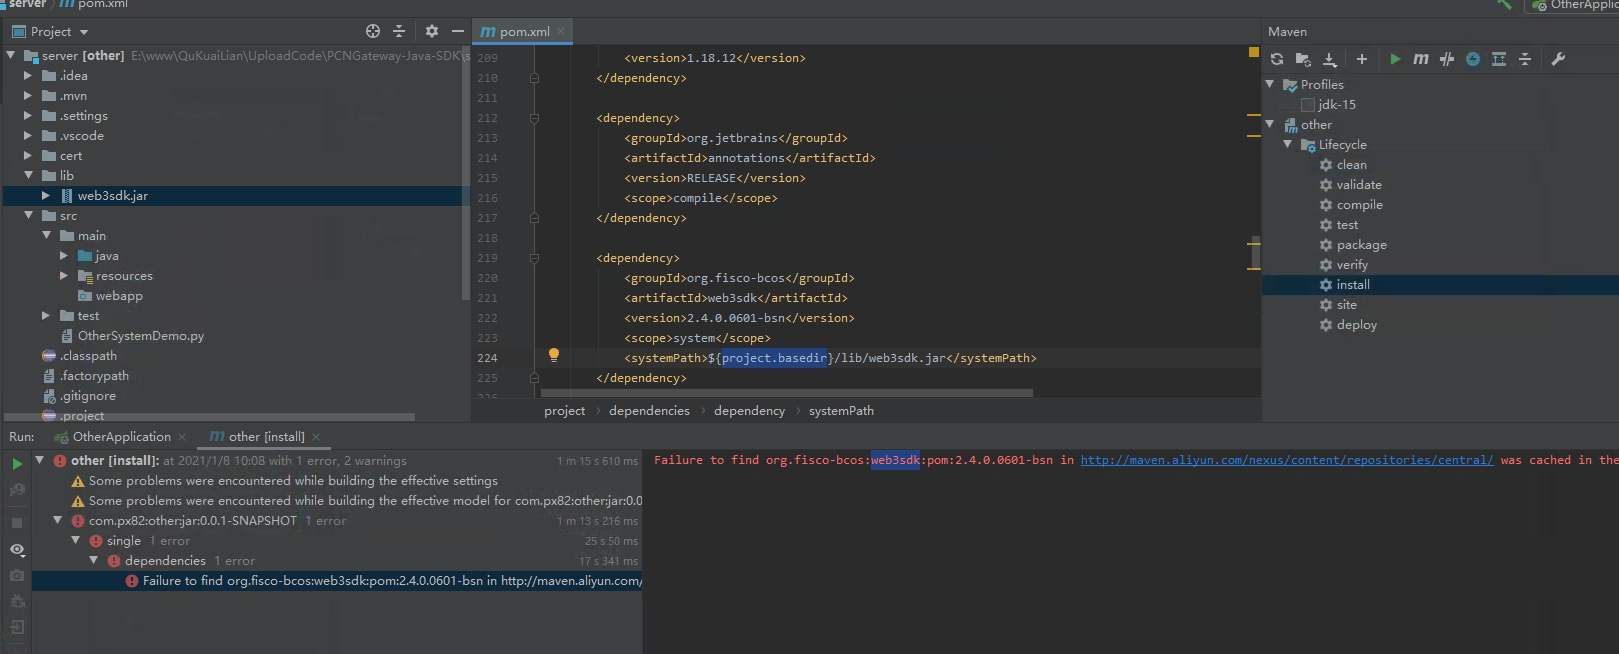The width and height of the screenshot is (1619, 654).
Task: Run the Maven build with green arrow
Action: click(1395, 59)
